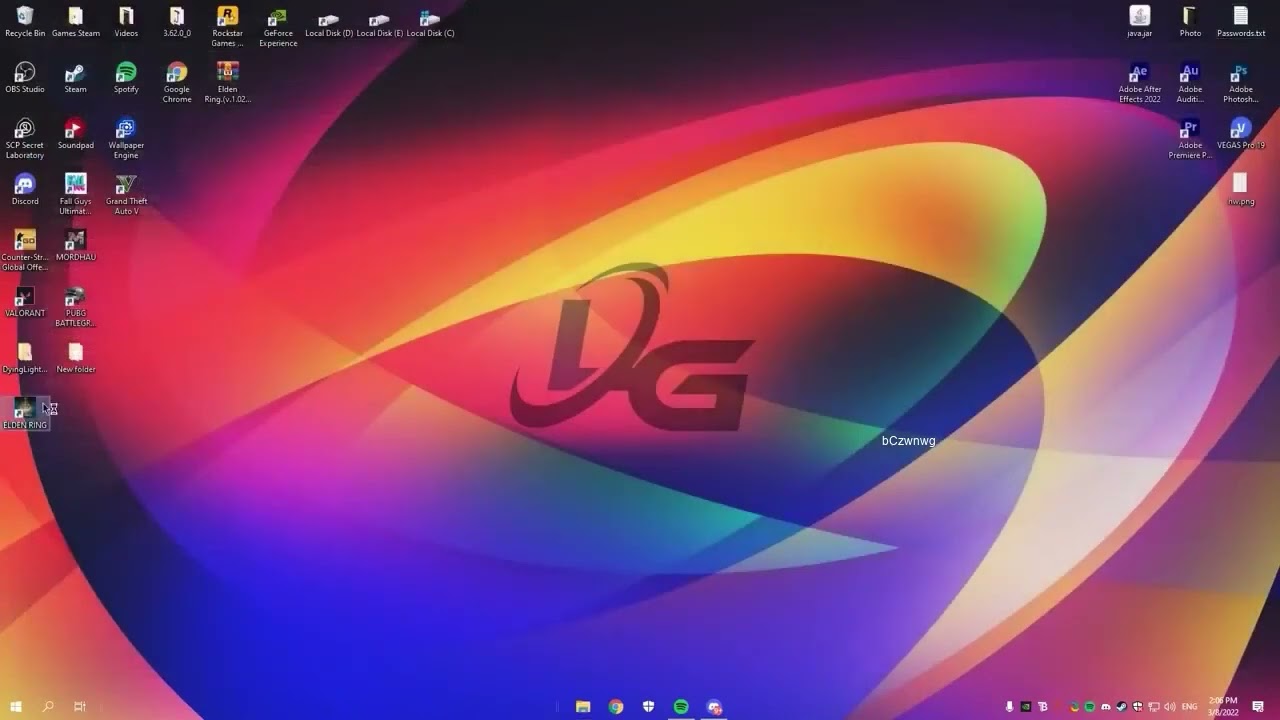The image size is (1280, 720).
Task: Select the Adobe Audition shortcut
Action: point(1190,83)
